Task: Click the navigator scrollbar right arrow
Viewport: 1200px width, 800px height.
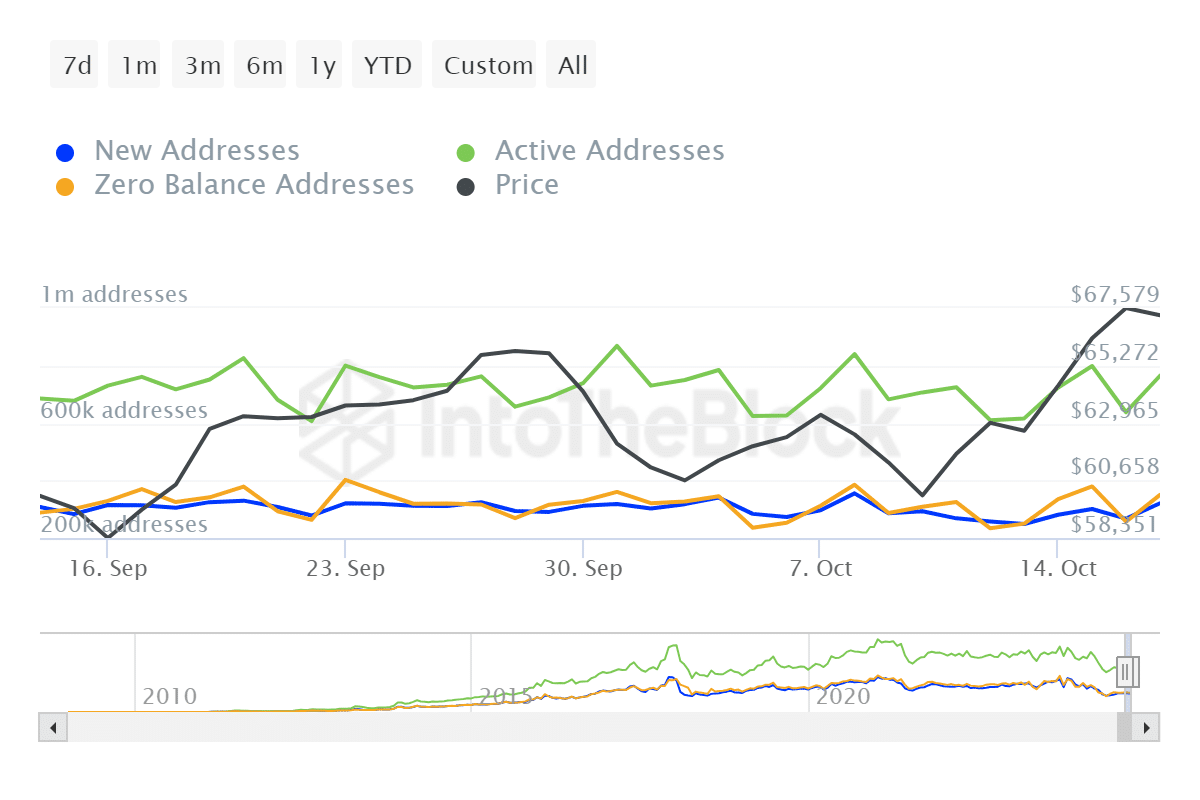Action: click(x=1147, y=727)
